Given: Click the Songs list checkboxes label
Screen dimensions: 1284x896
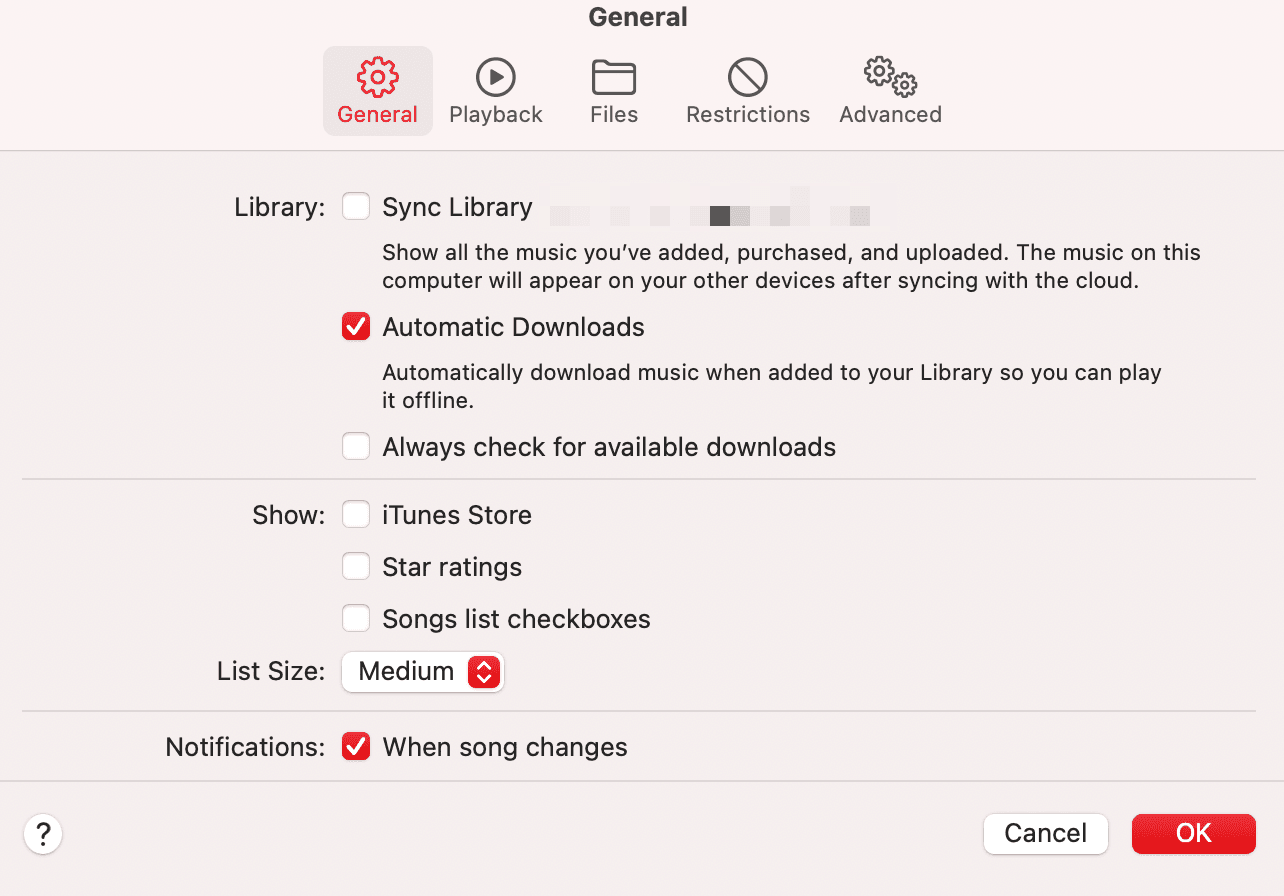Looking at the screenshot, I should tap(516, 619).
